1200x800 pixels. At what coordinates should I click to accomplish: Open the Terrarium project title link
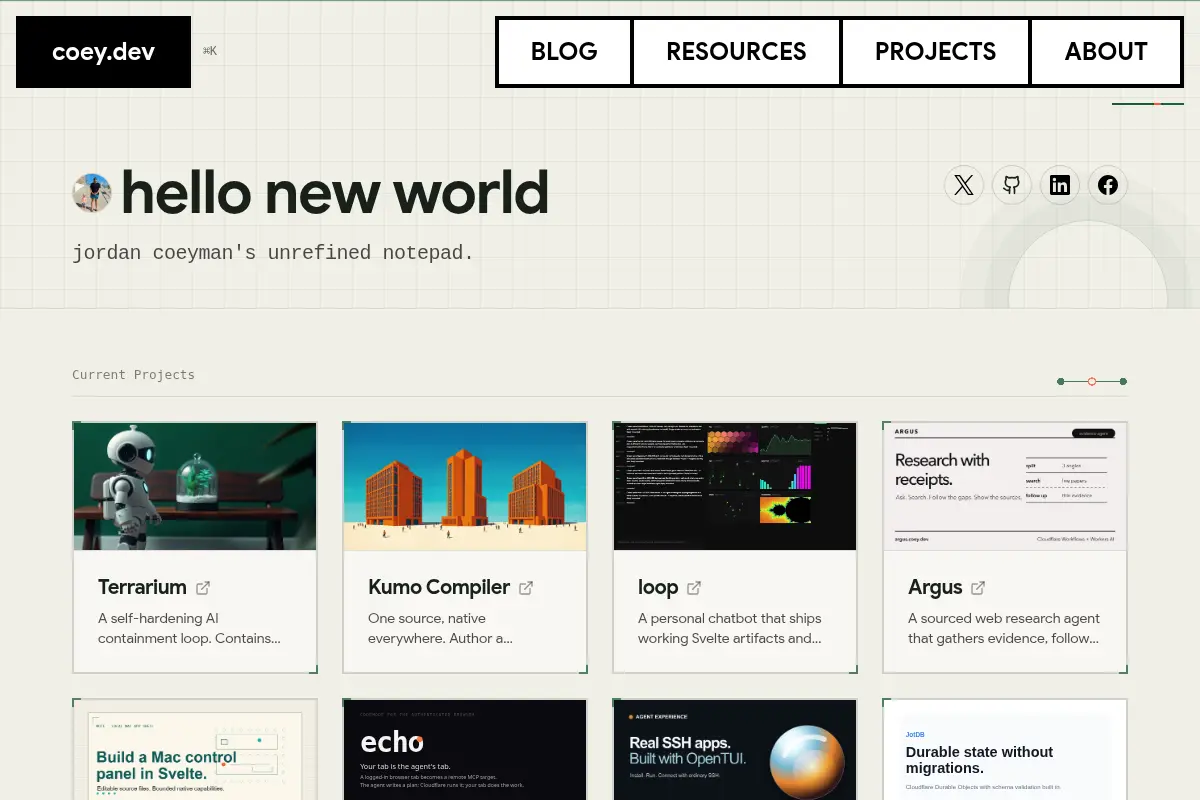pos(142,588)
